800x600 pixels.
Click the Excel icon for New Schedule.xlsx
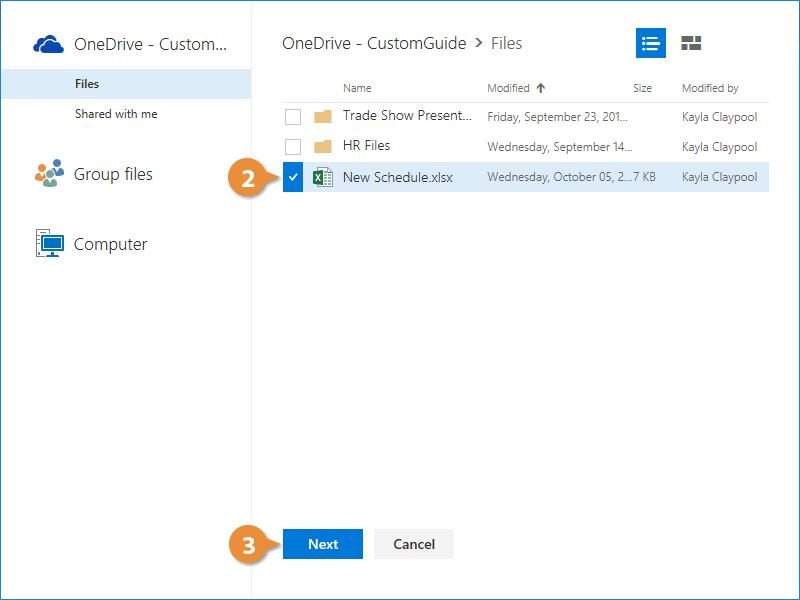point(323,177)
